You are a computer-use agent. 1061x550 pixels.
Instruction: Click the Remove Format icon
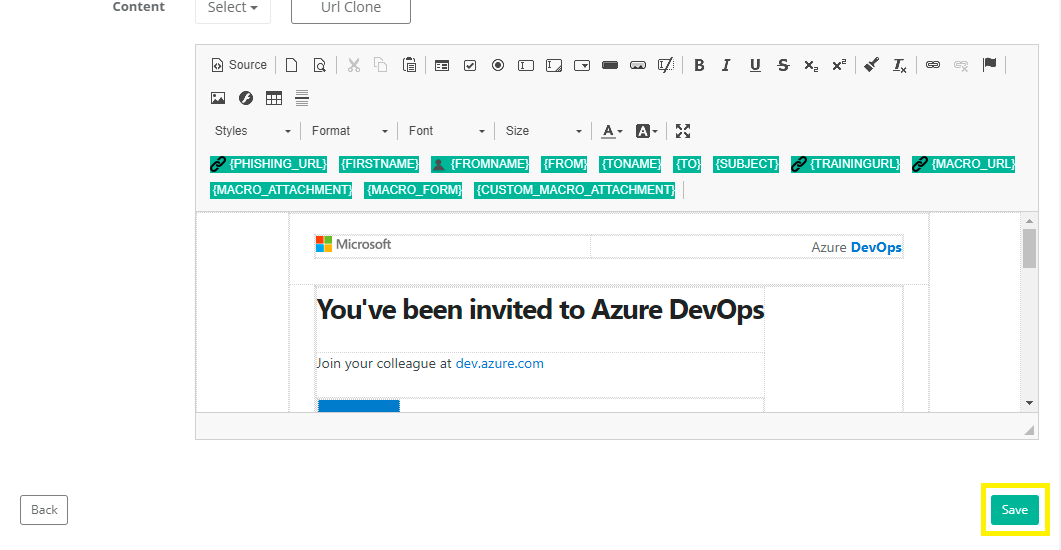tap(899, 65)
